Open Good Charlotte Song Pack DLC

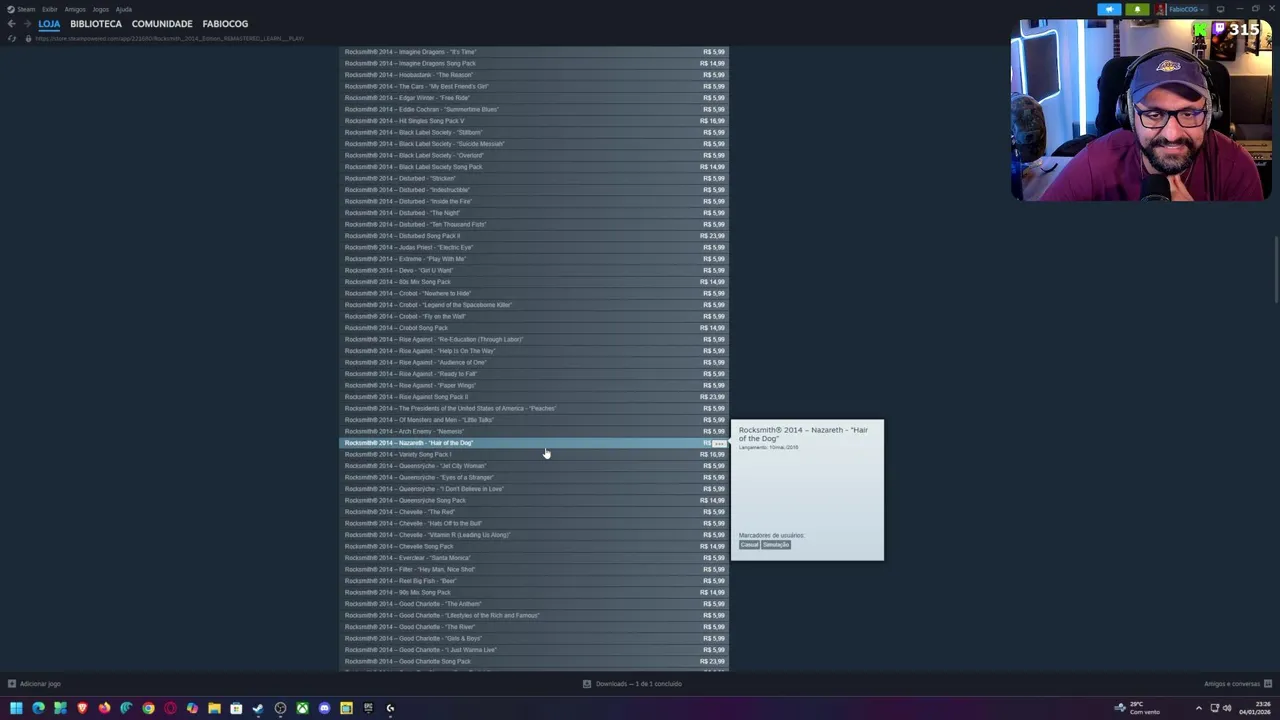tap(535, 661)
